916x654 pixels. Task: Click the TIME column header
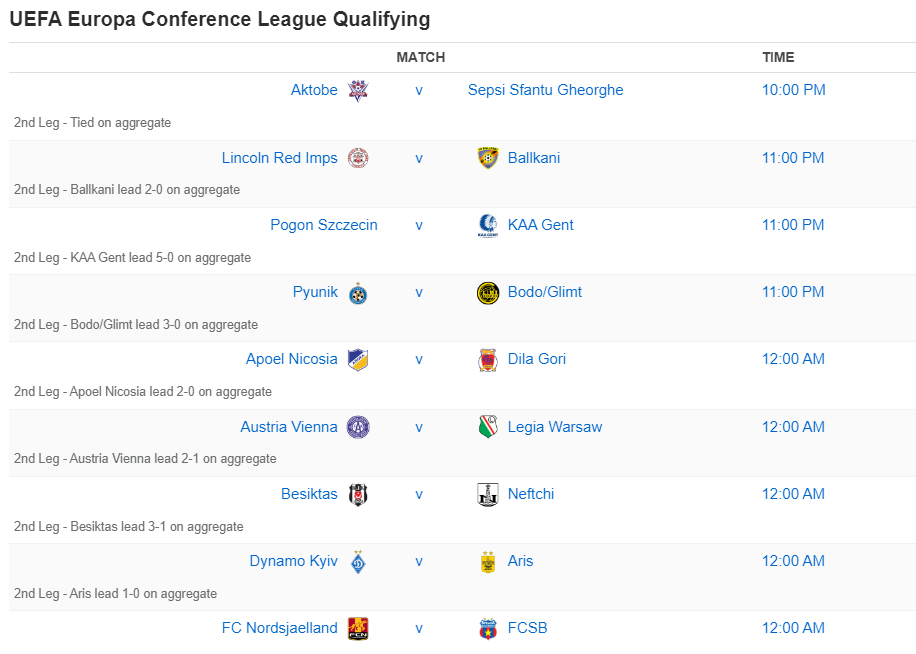[778, 57]
